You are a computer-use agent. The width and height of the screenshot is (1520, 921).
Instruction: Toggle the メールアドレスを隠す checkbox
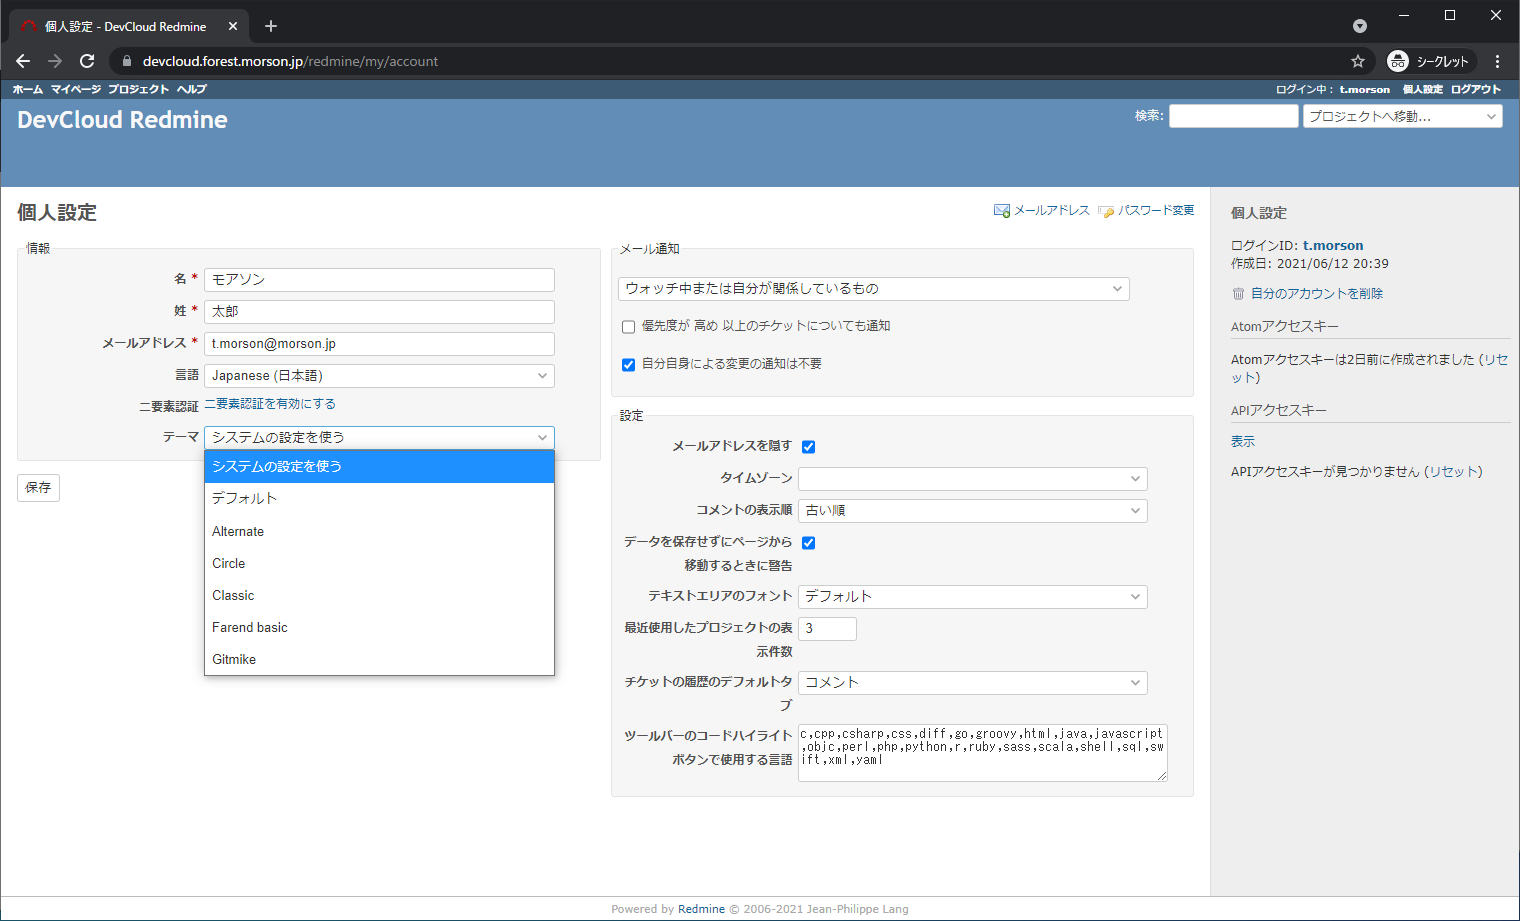[808, 447]
